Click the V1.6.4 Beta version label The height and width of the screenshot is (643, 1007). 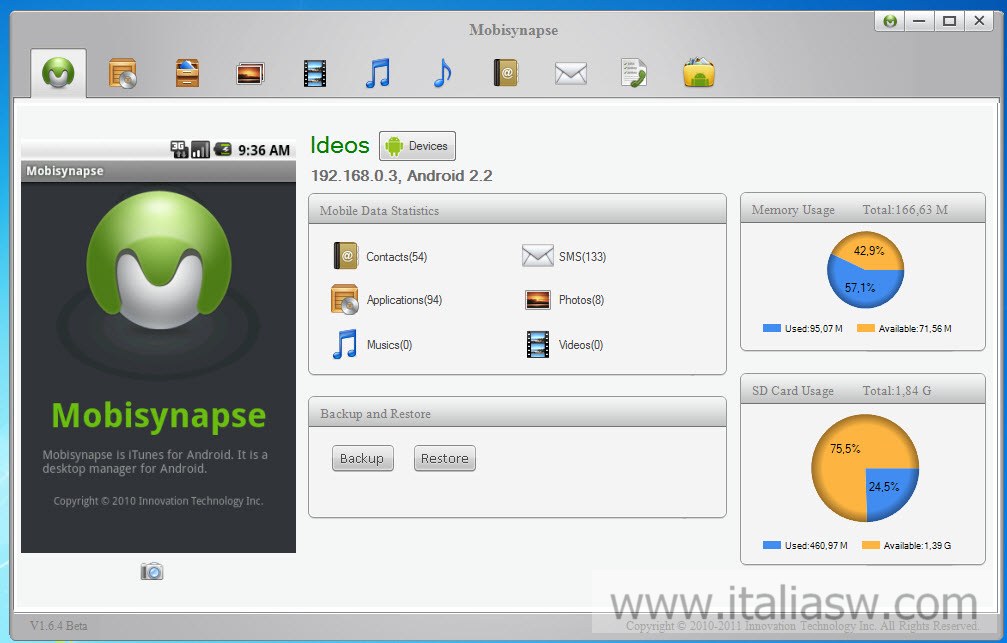pyautogui.click(x=58, y=626)
